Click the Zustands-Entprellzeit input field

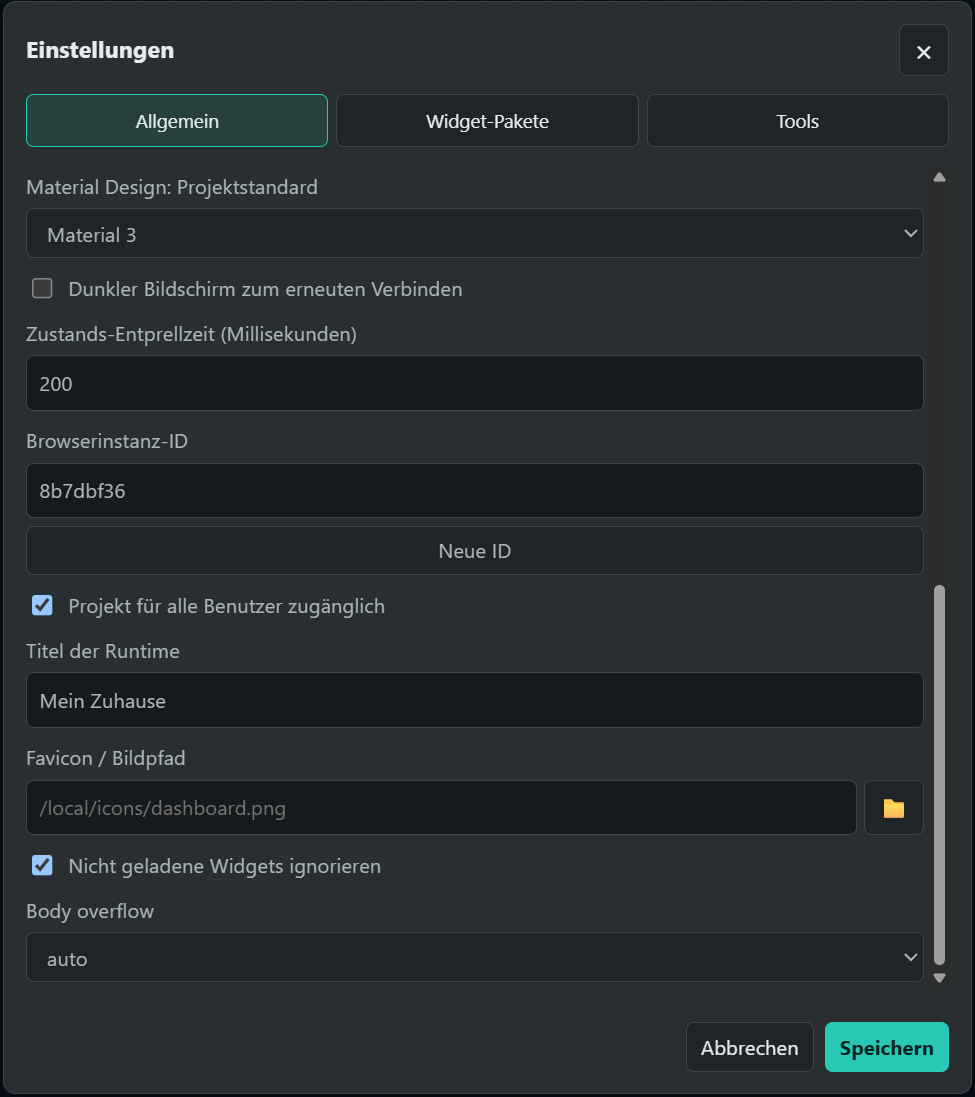click(x=474, y=383)
